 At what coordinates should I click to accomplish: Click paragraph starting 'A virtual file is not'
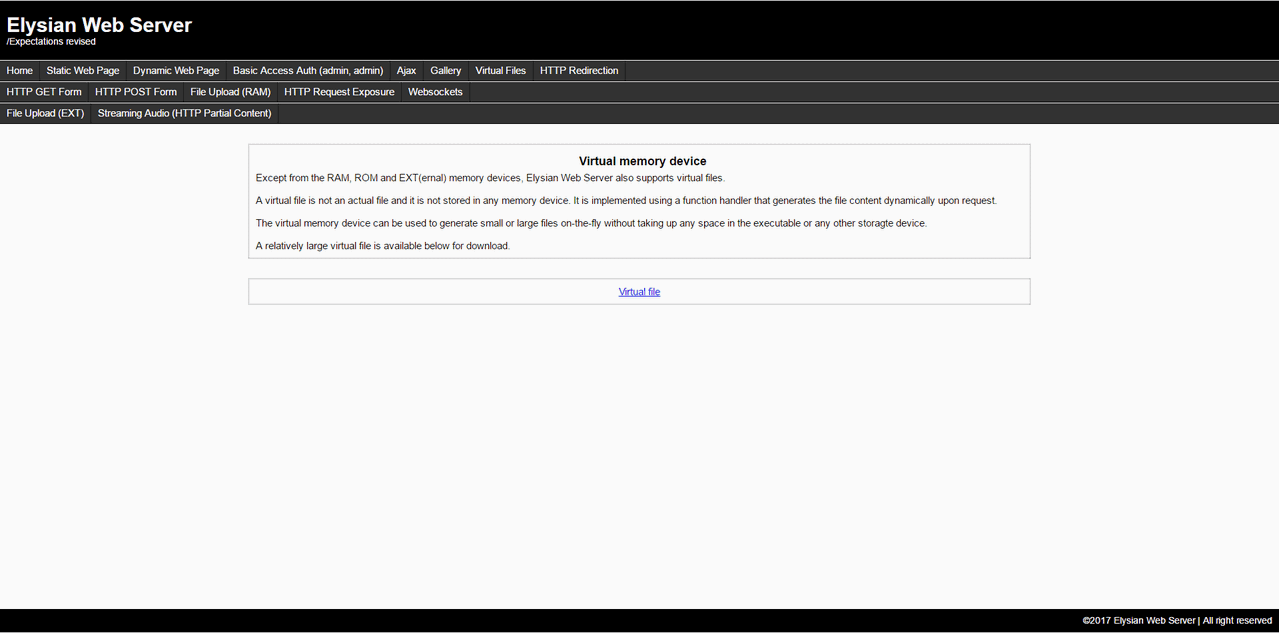[x=626, y=200]
